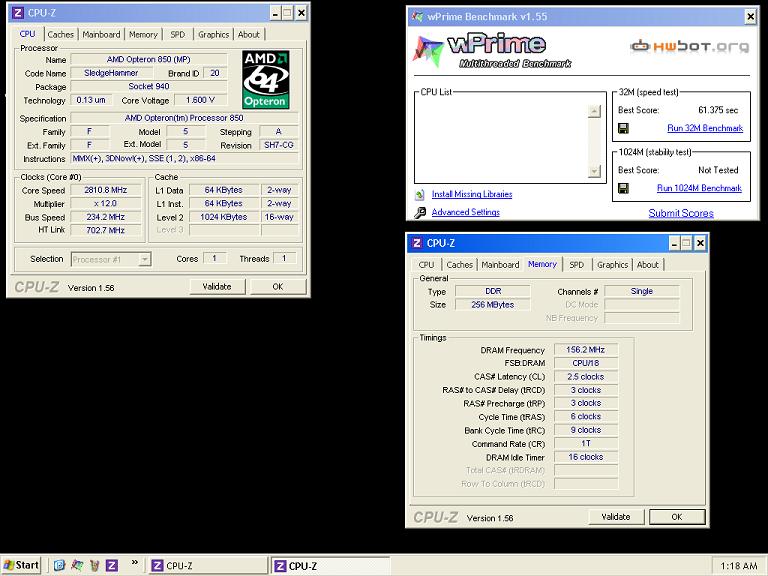Open Caches tab in the CPU-Z Timings window
Screen dimensions: 768x576
459,264
